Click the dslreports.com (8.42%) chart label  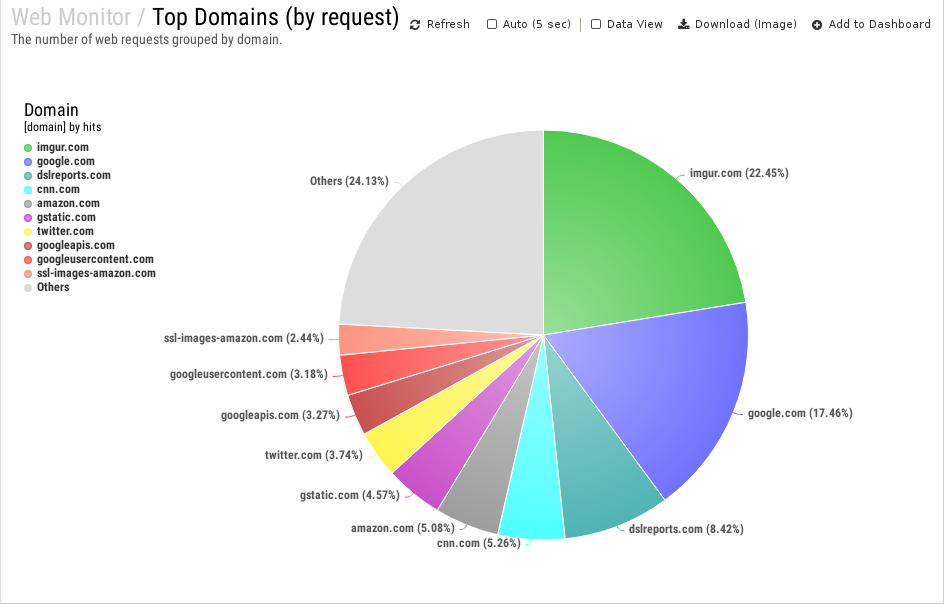click(x=686, y=529)
